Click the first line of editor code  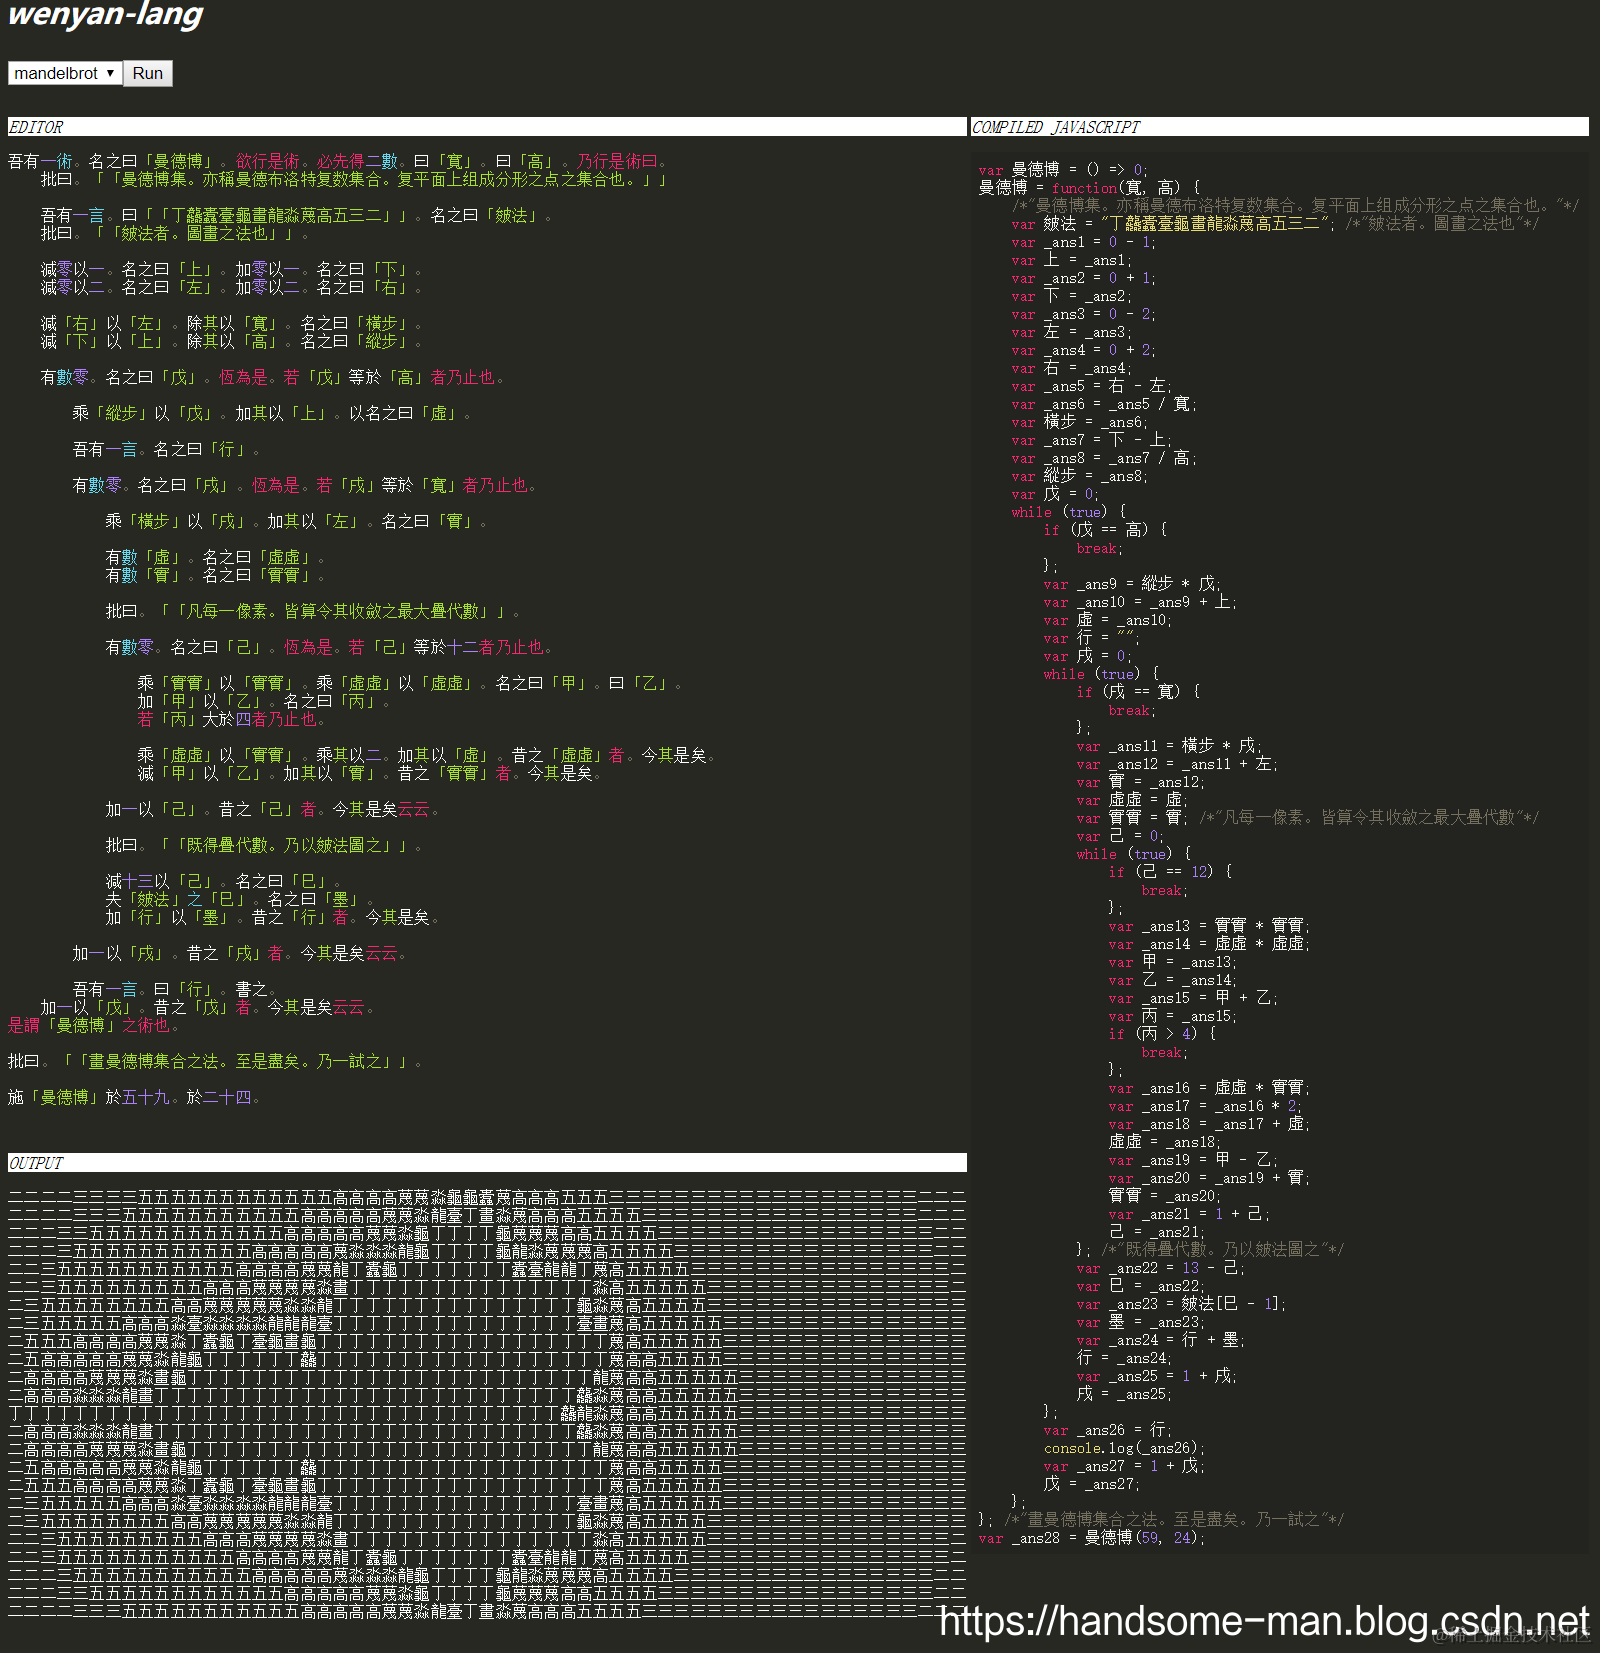coord(339,161)
